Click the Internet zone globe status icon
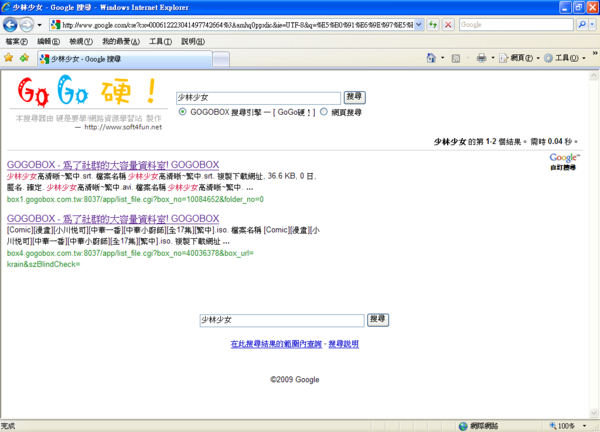The width and height of the screenshot is (600, 432). click(463, 426)
